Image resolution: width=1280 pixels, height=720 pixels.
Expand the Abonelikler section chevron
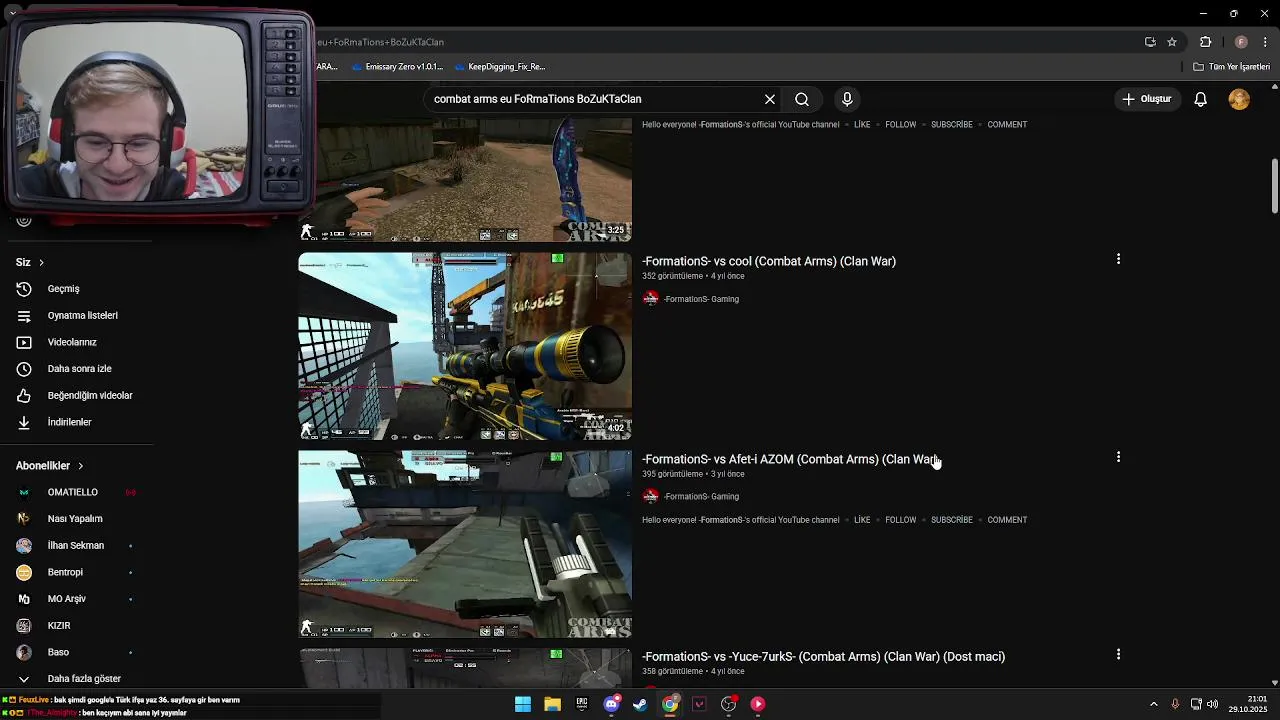click(80, 466)
